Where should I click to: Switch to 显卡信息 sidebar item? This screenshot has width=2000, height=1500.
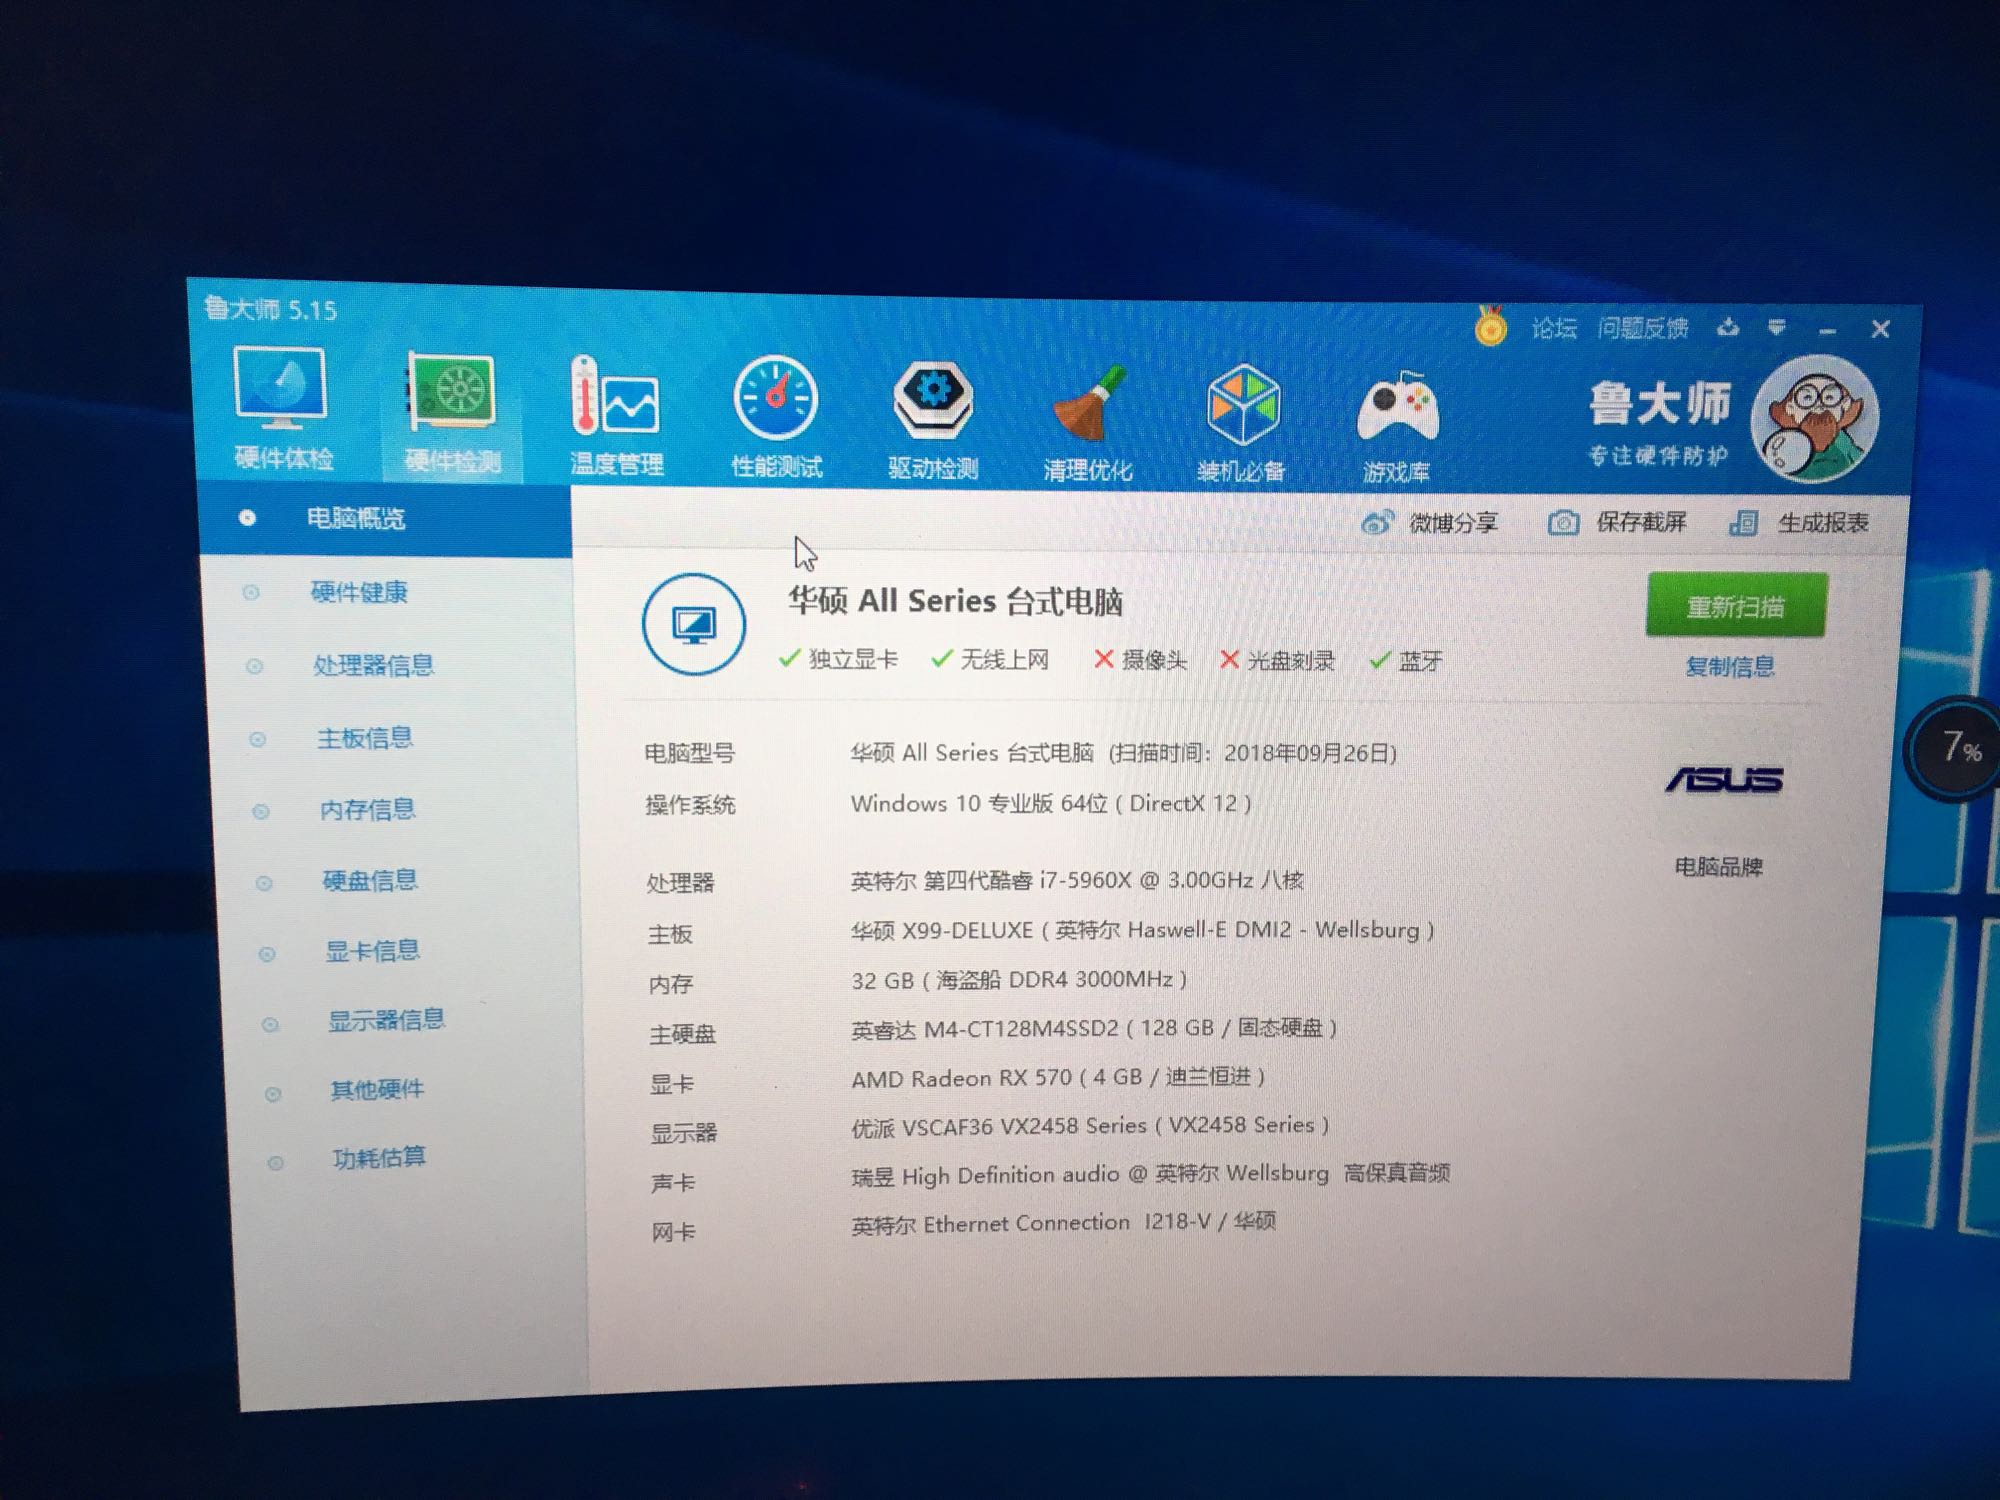371,951
